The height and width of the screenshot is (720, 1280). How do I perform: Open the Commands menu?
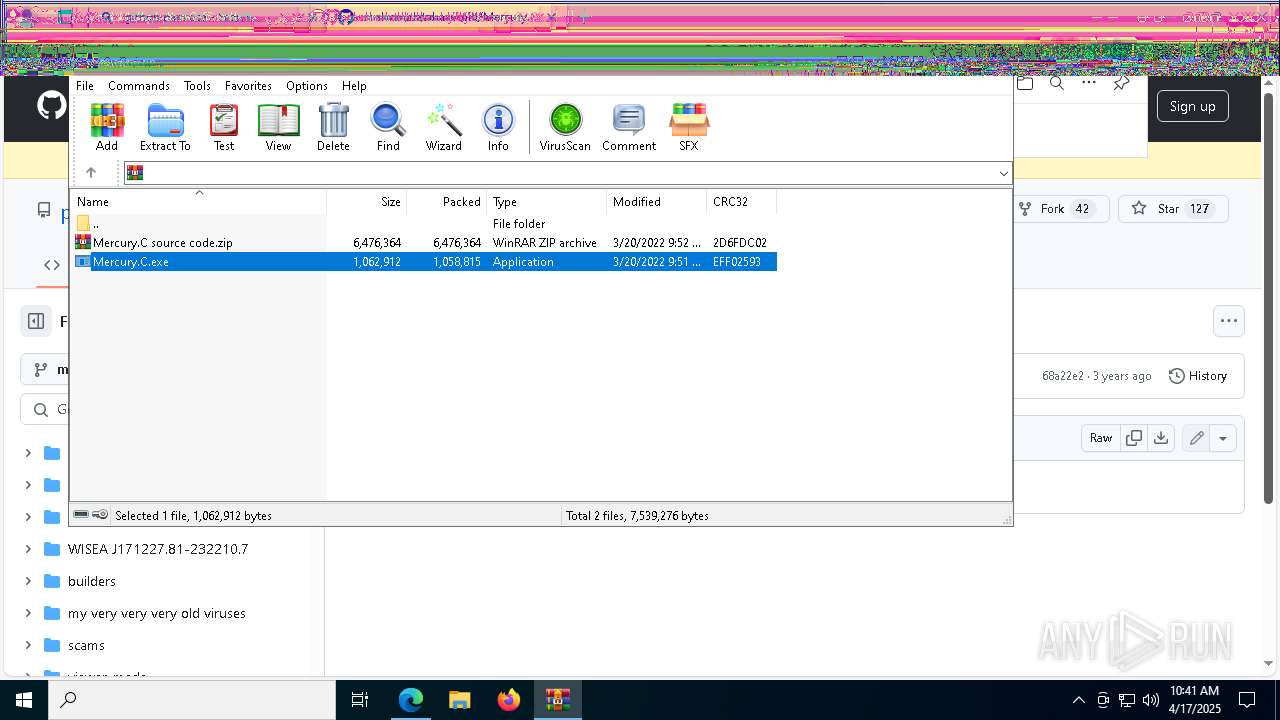tap(139, 86)
